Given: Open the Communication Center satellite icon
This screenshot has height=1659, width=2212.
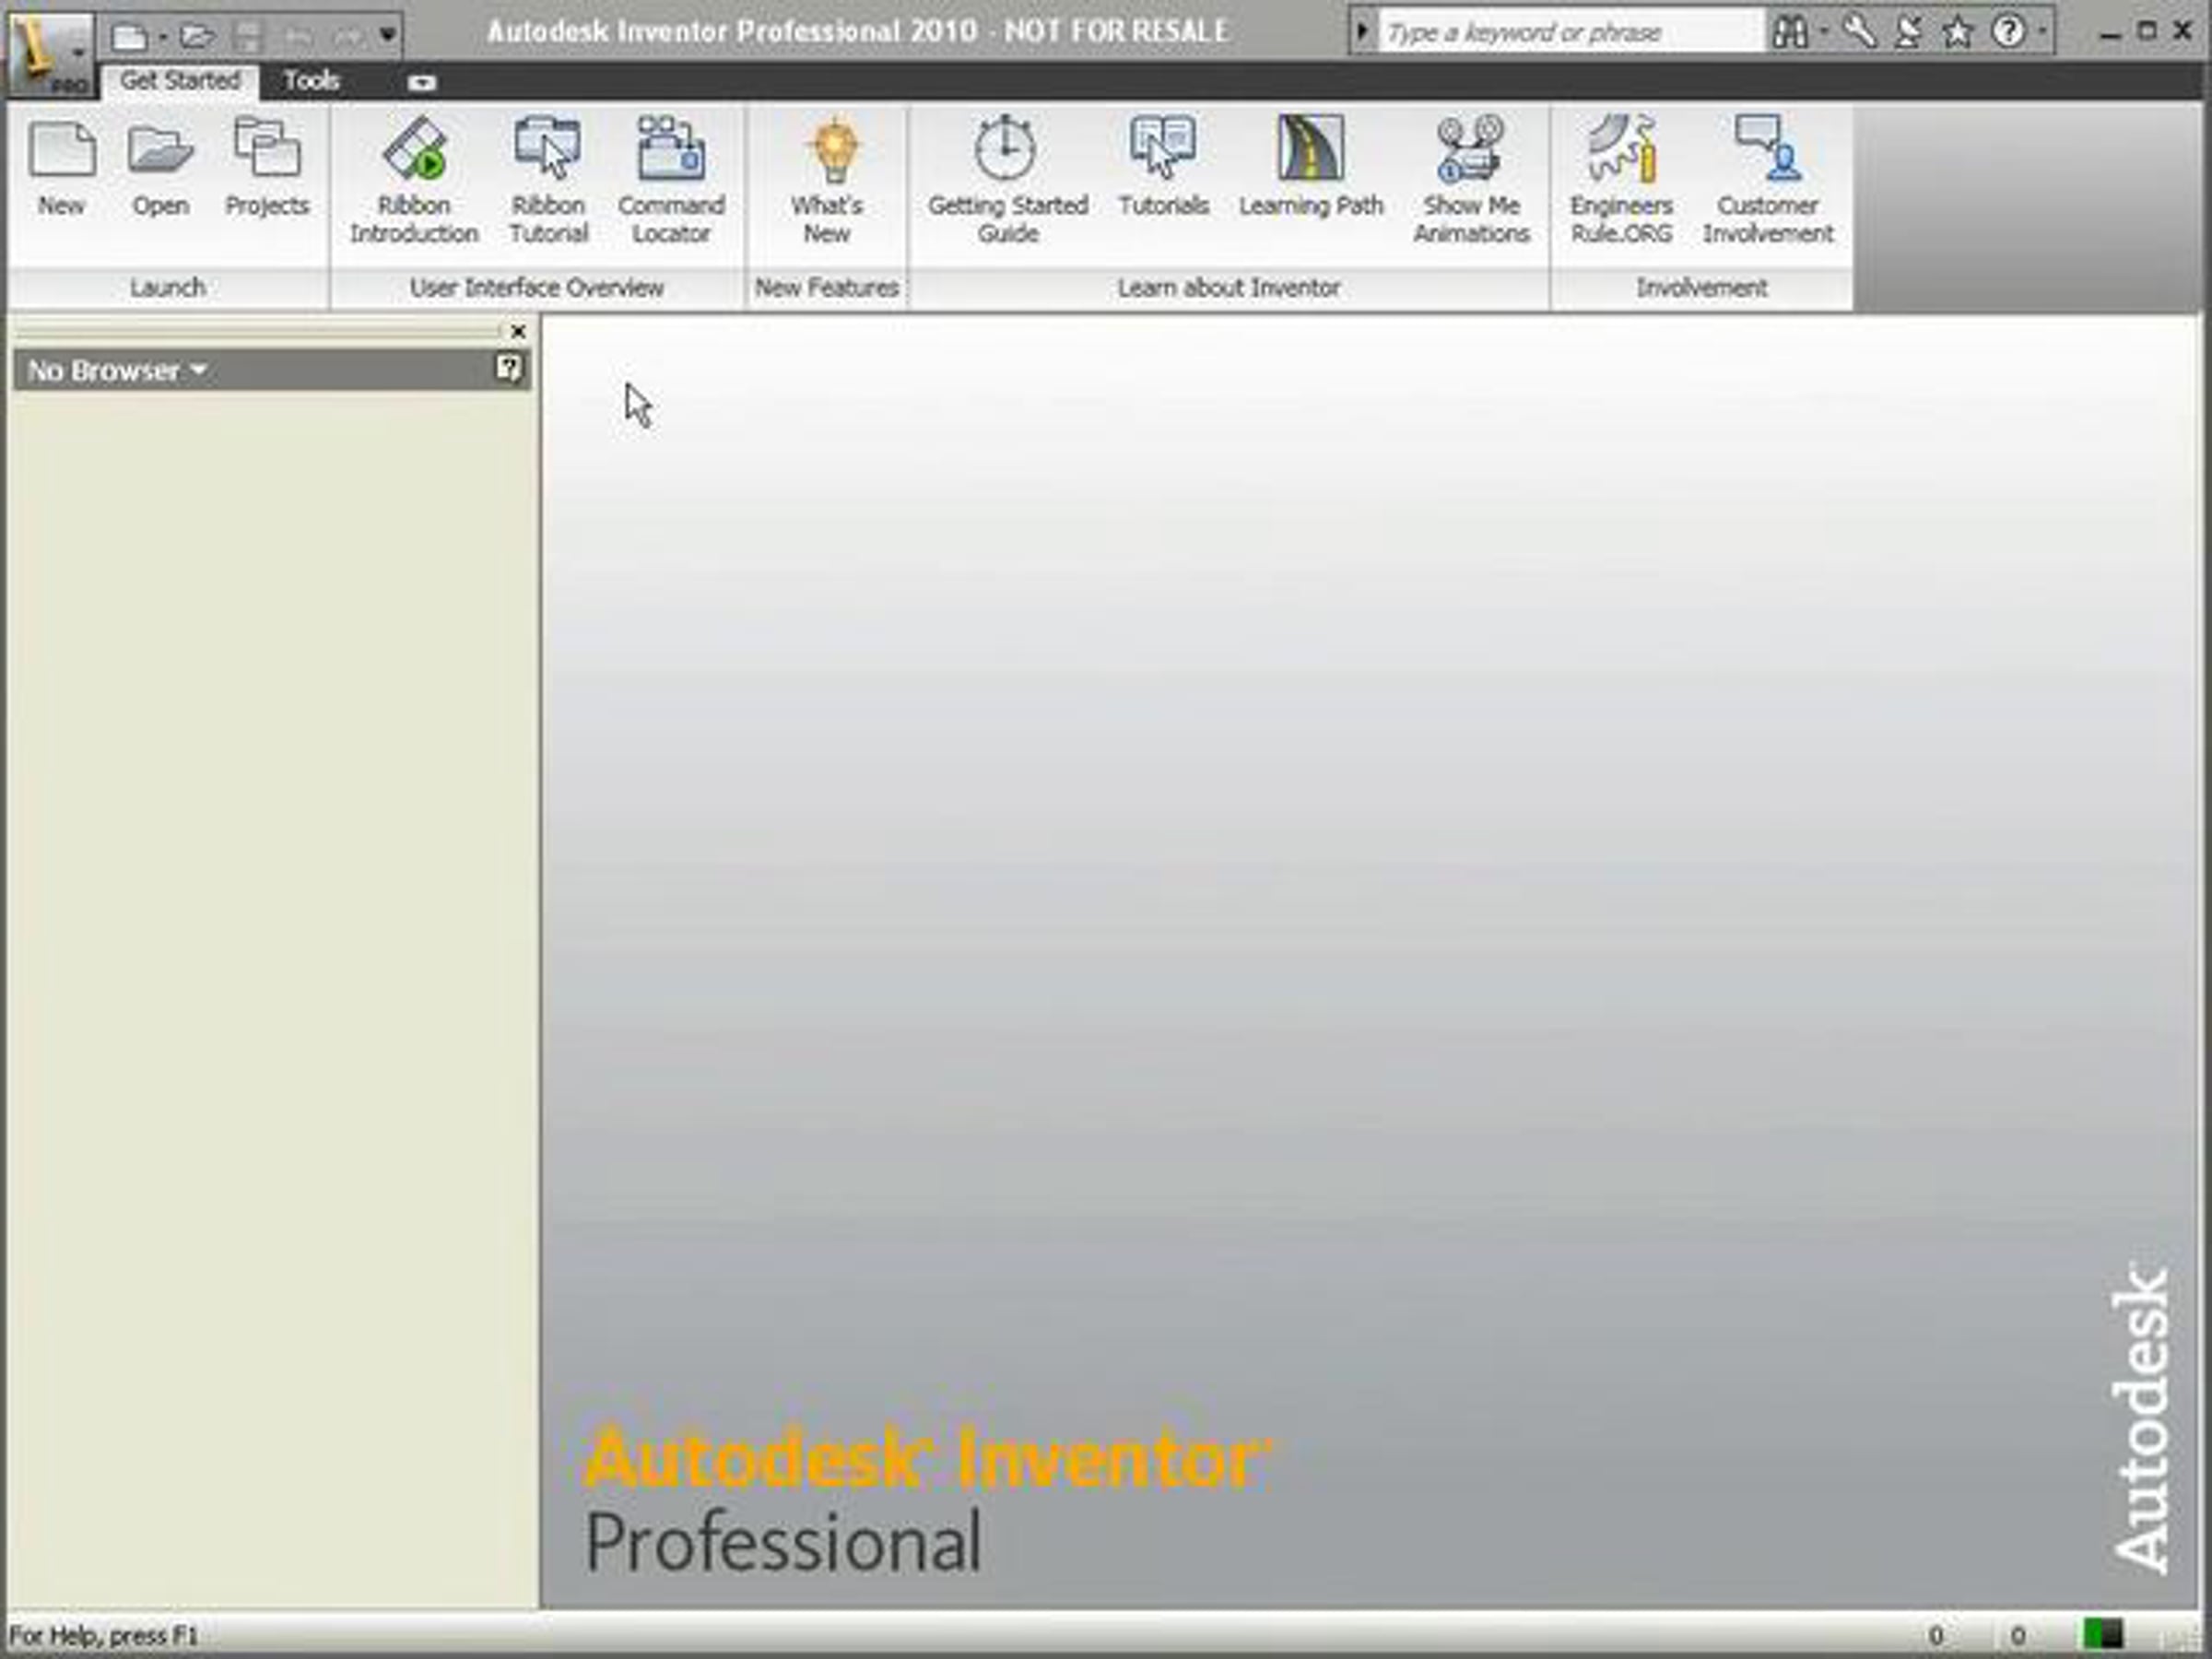Looking at the screenshot, I should [x=1908, y=32].
